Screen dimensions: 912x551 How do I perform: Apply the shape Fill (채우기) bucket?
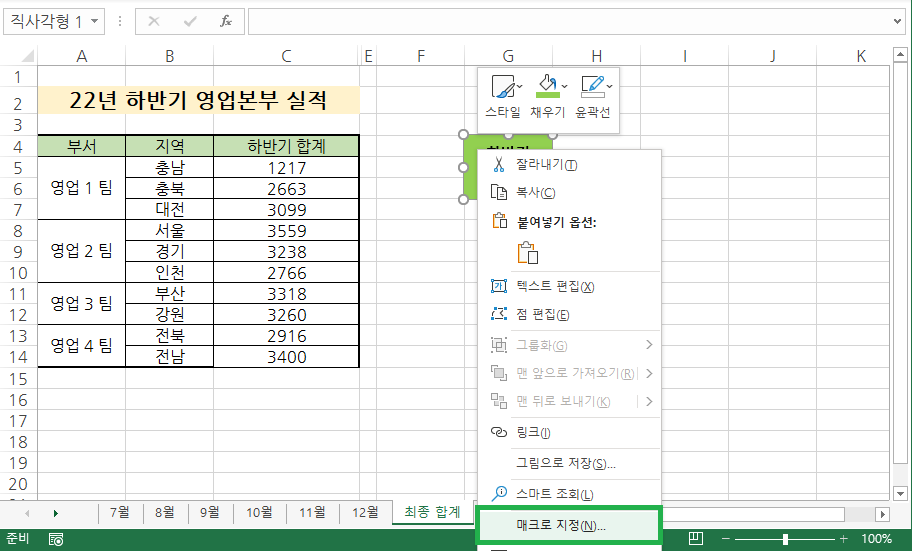coord(547,86)
